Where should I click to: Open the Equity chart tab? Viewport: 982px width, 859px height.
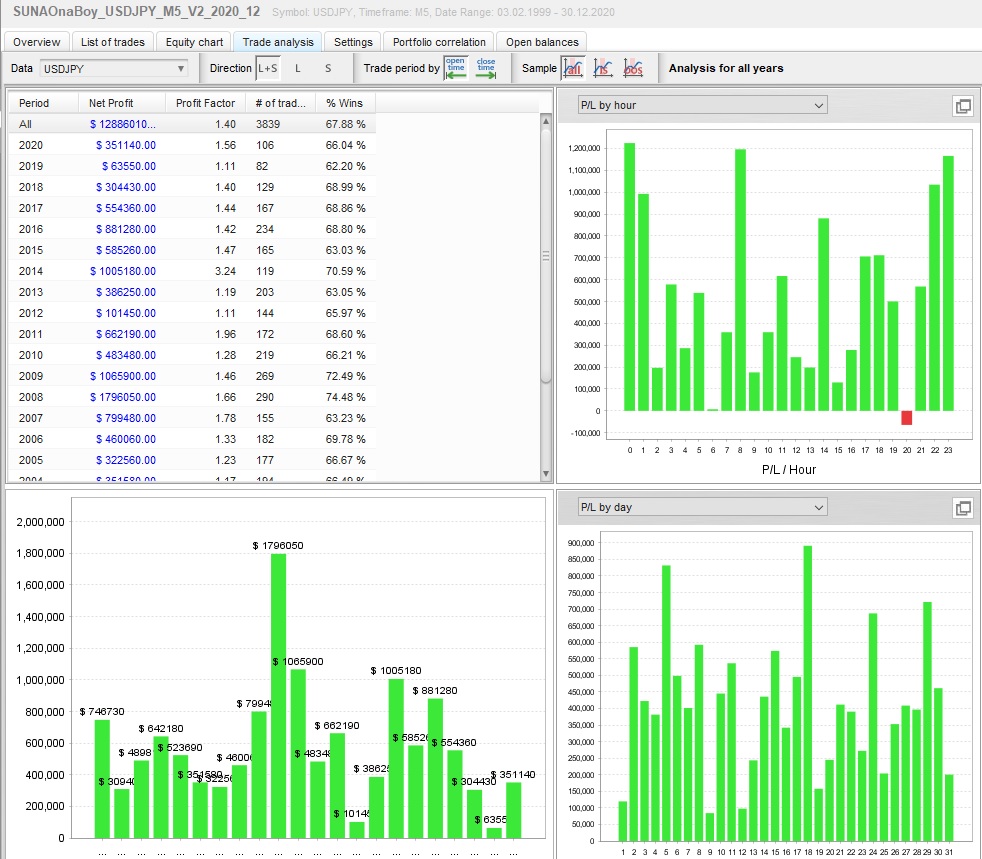[x=194, y=42]
